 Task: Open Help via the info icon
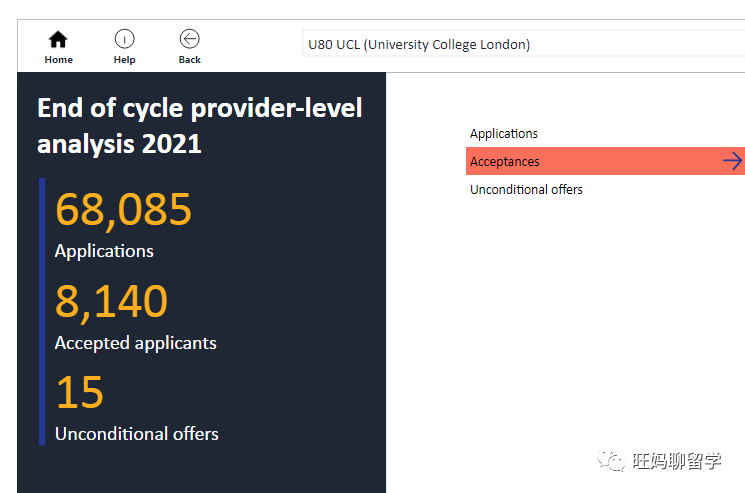(x=124, y=39)
